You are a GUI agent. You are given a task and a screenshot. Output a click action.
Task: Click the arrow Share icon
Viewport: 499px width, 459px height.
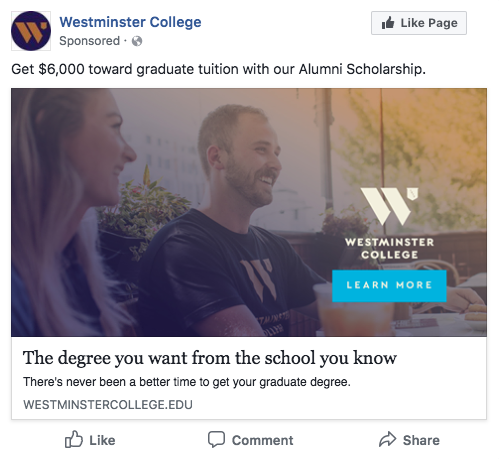point(388,439)
